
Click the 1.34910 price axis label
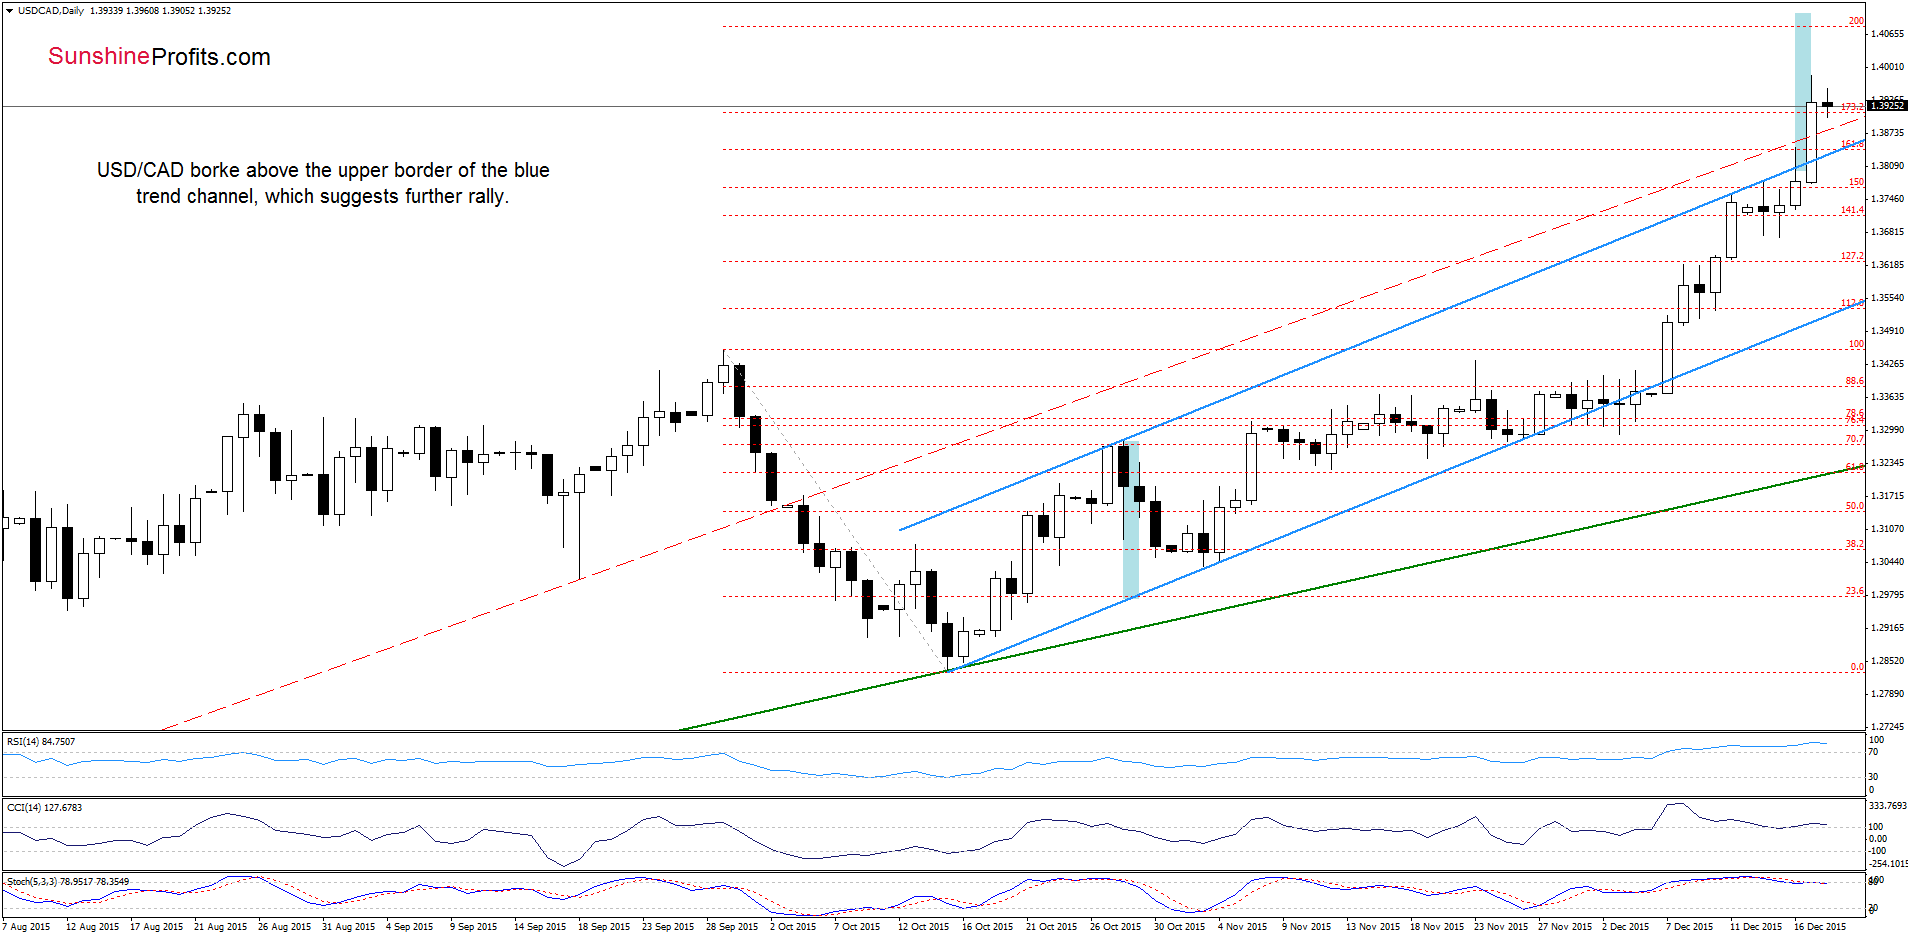pyautogui.click(x=1887, y=331)
